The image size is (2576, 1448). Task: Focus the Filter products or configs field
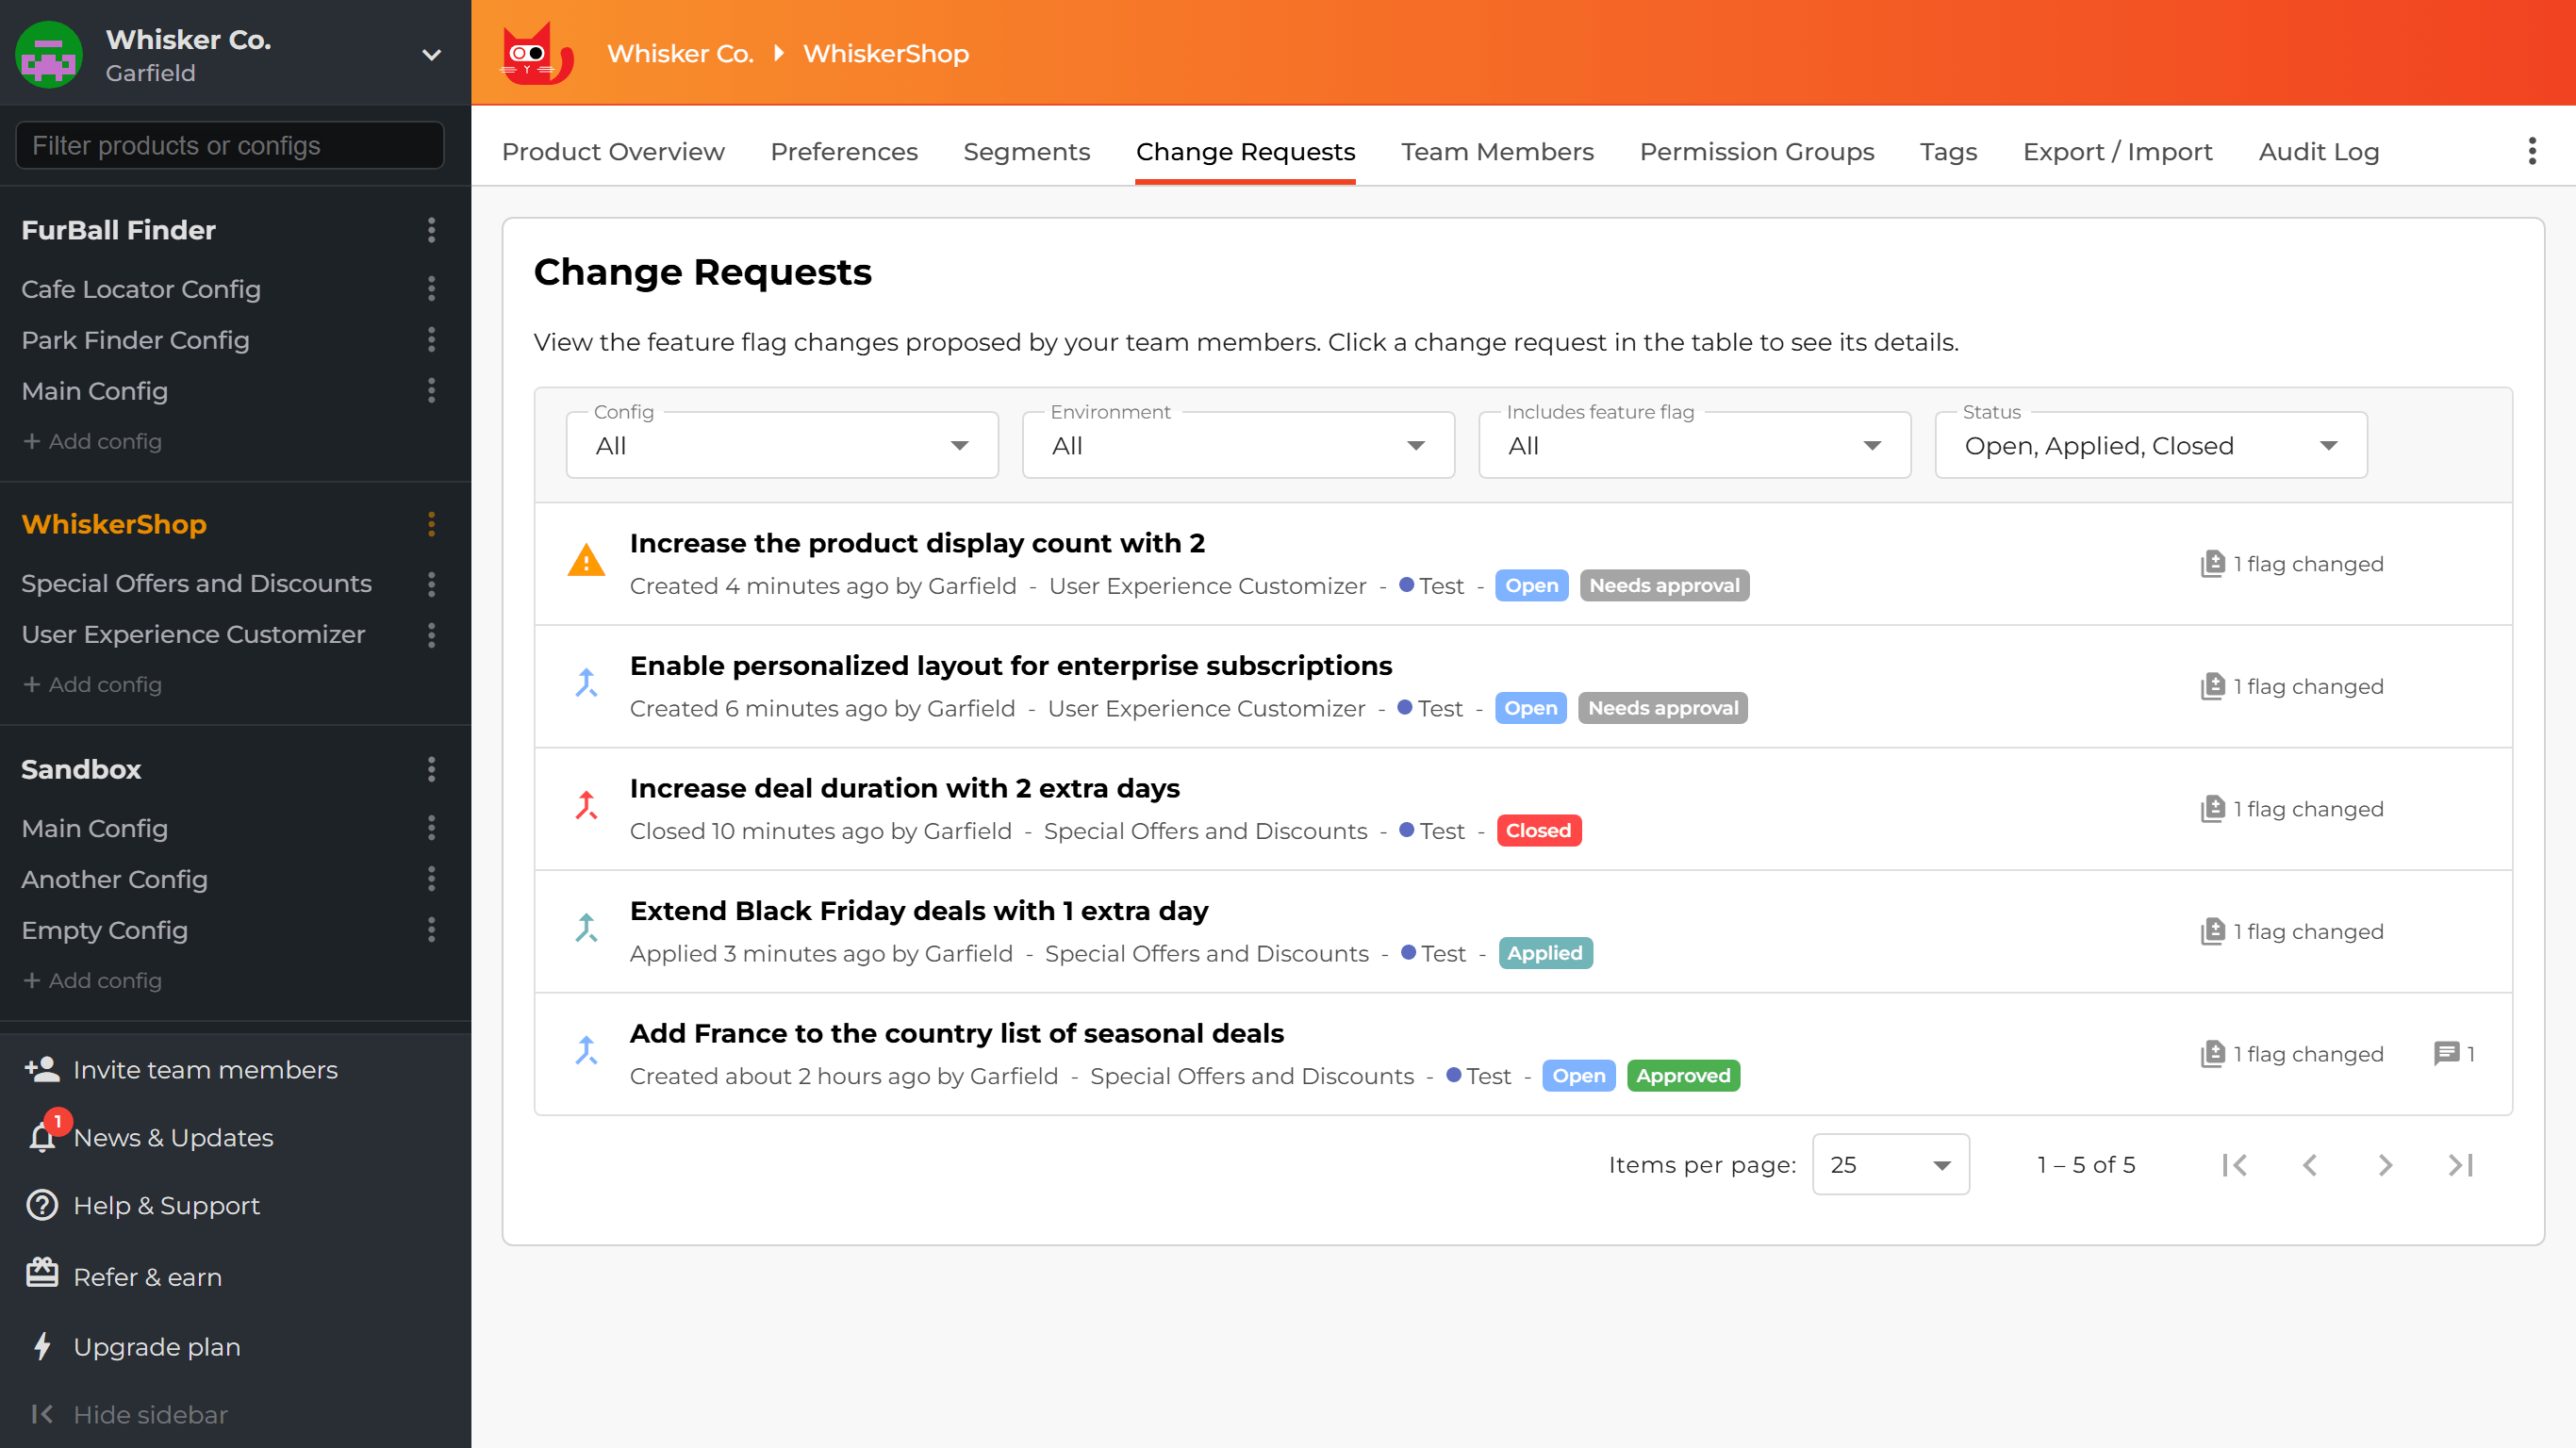click(230, 146)
